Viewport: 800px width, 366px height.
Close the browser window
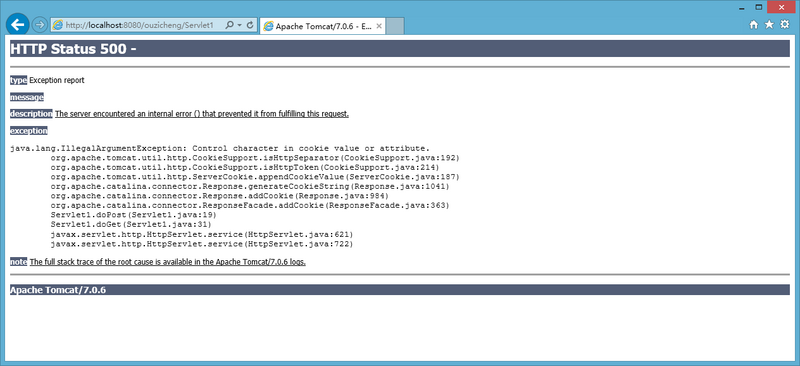[x=782, y=7]
